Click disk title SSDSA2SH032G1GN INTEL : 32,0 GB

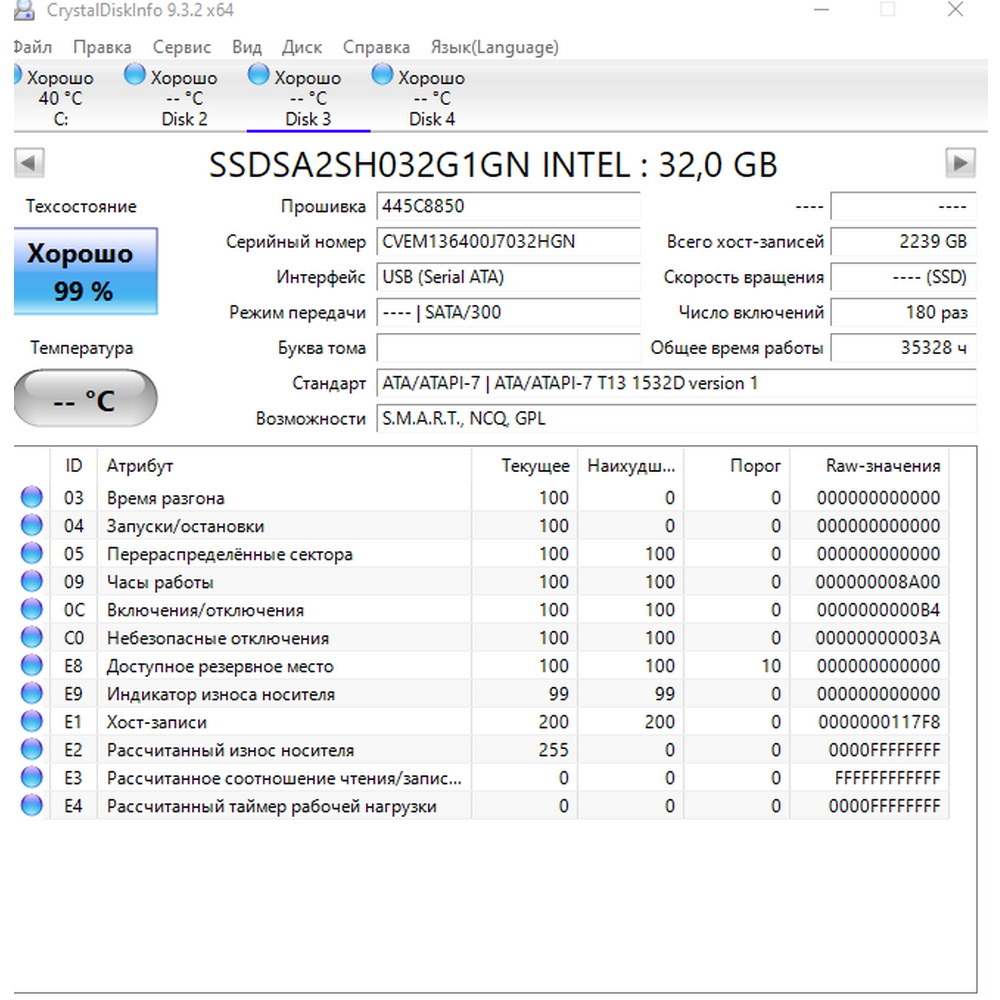point(494,165)
